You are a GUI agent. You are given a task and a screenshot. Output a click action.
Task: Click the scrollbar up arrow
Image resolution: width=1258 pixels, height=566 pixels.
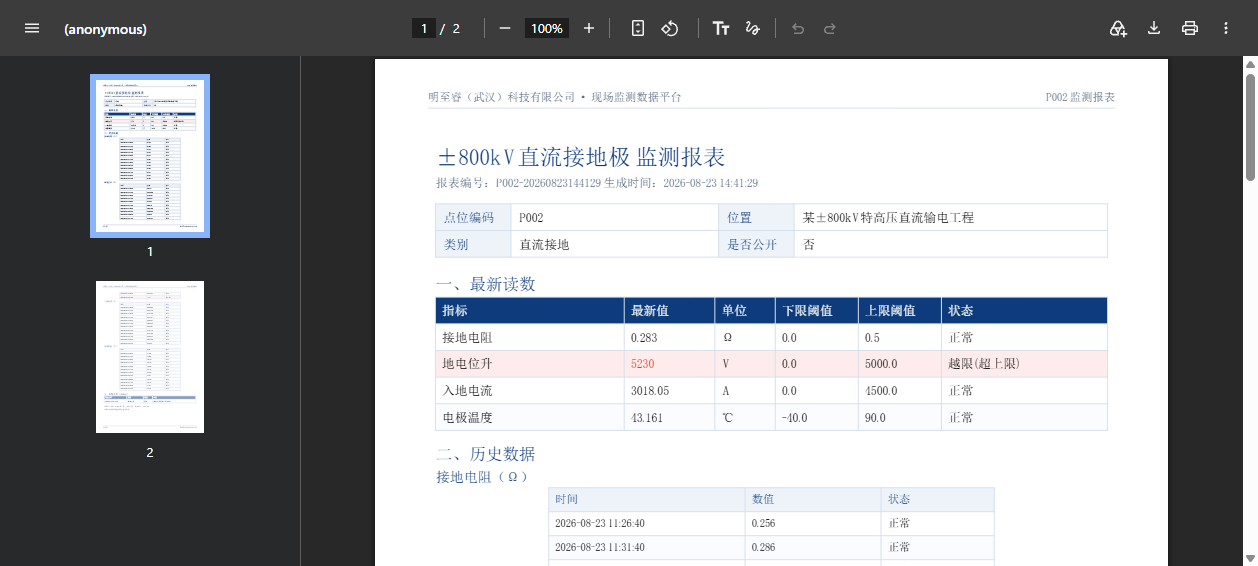[x=1250, y=64]
